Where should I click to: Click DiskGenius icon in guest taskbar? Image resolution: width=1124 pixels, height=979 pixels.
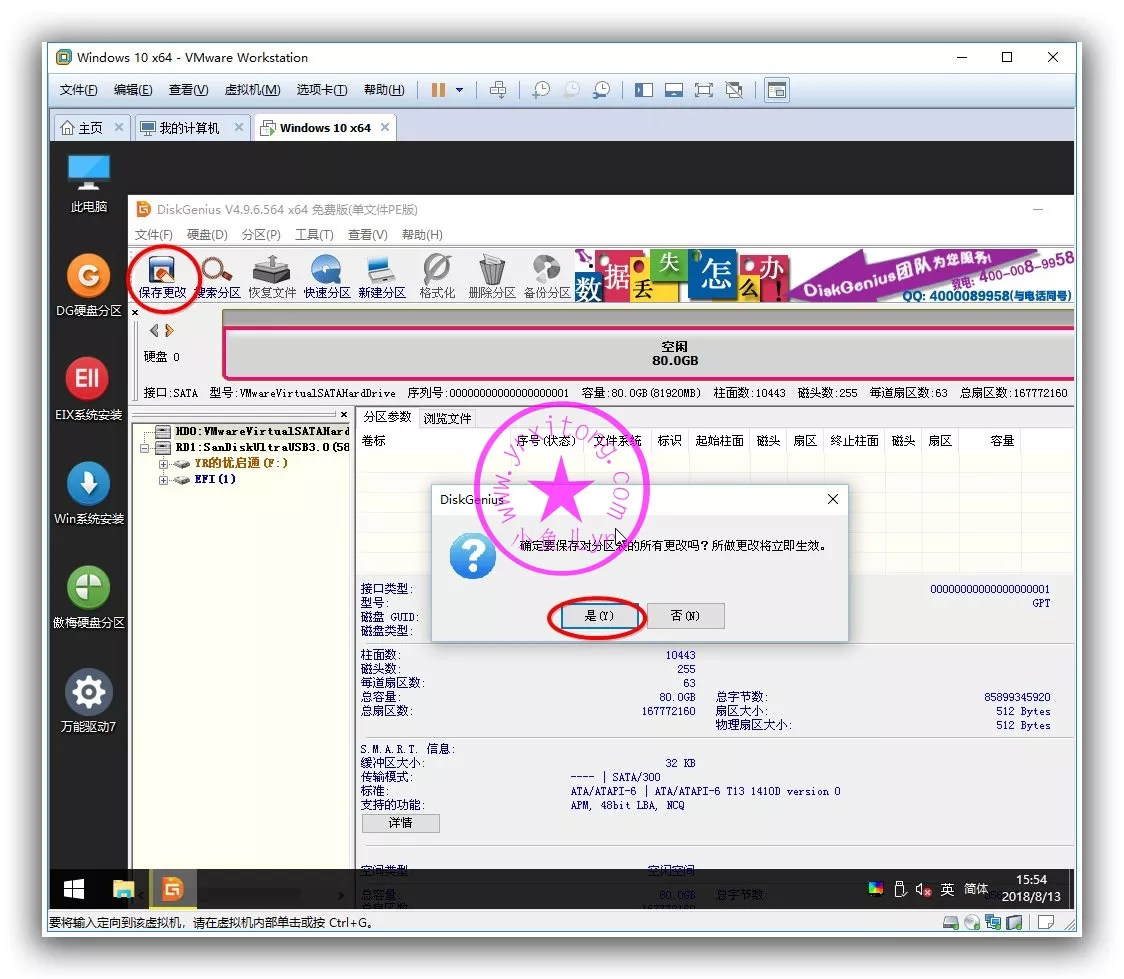(172, 889)
